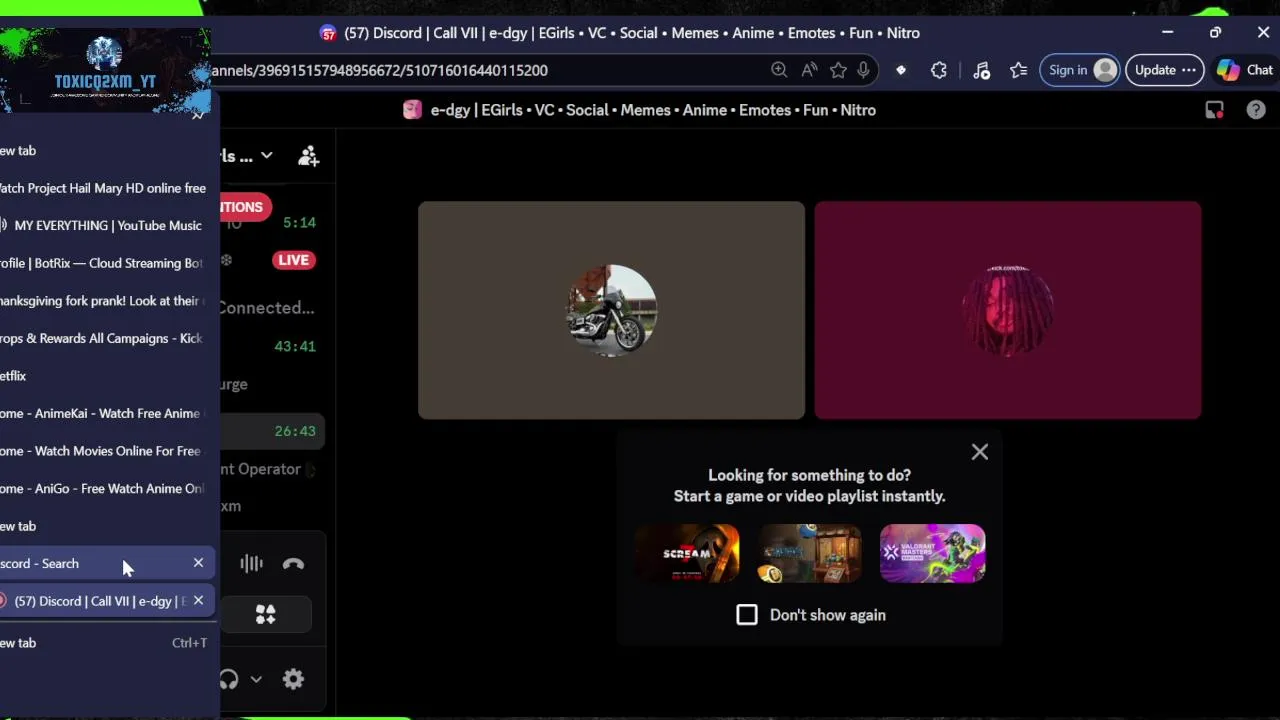The width and height of the screenshot is (1280, 720).
Task: Click the server title in Discord header
Action: click(653, 110)
